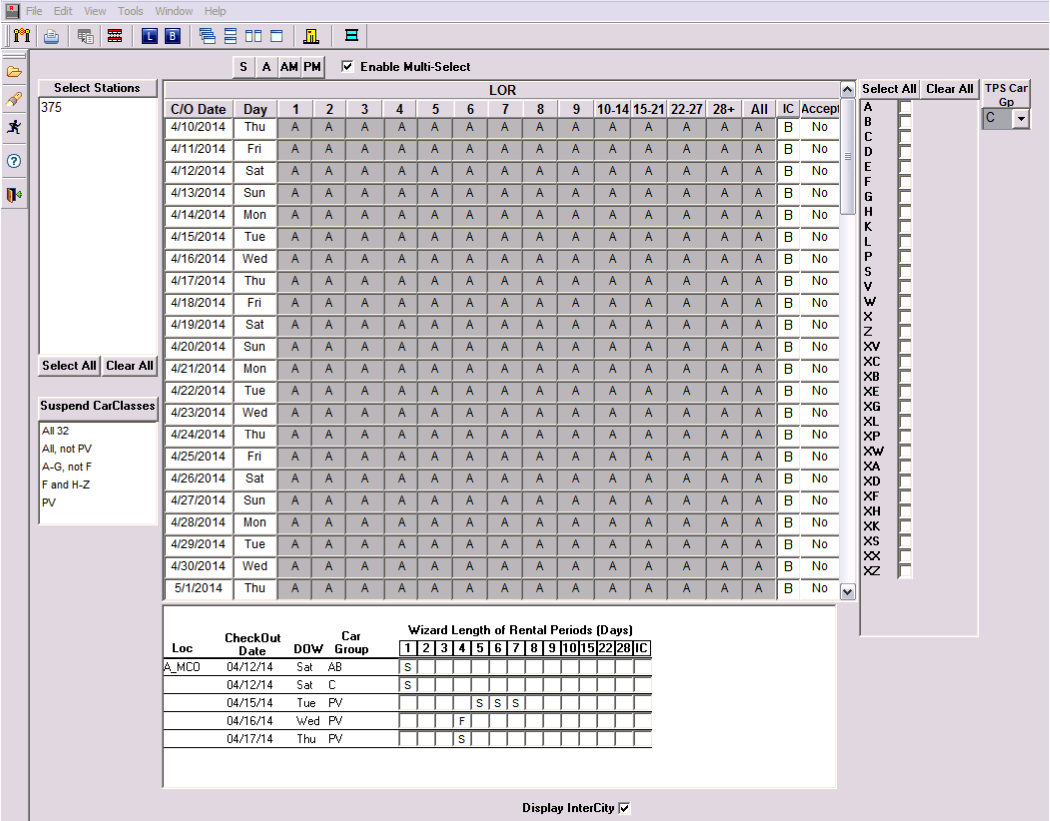Check the car class XZ checkbox
Image resolution: width=1050 pixels, height=821 pixels.
tap(905, 571)
